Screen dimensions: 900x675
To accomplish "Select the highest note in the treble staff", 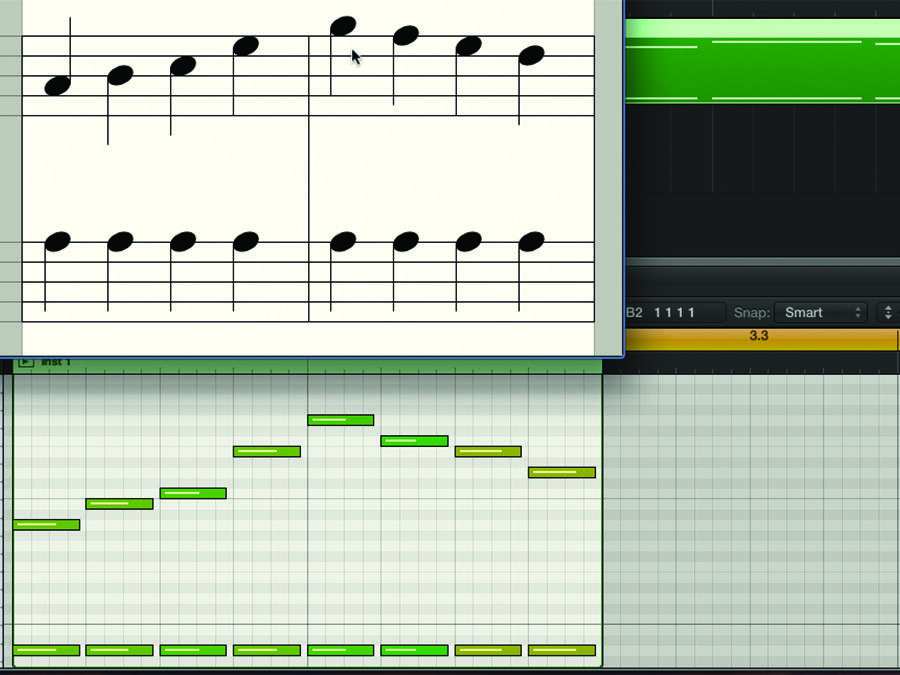I will coord(343,24).
